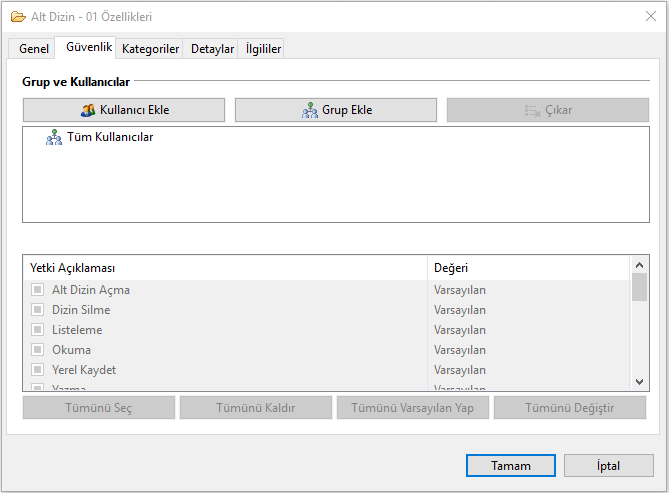669x493 pixels.
Task: Toggle the Dizin Silme checkbox
Action: [x=38, y=310]
